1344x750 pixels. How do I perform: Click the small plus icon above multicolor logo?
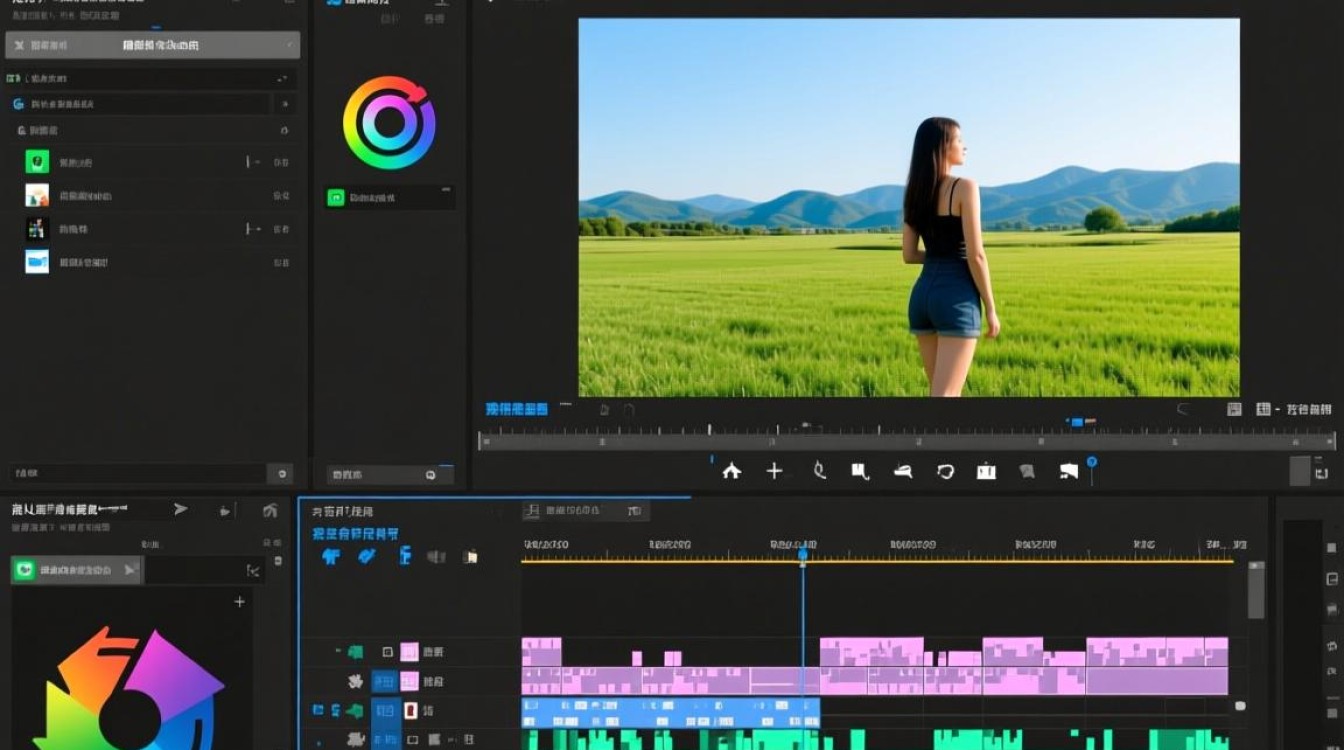(239, 602)
